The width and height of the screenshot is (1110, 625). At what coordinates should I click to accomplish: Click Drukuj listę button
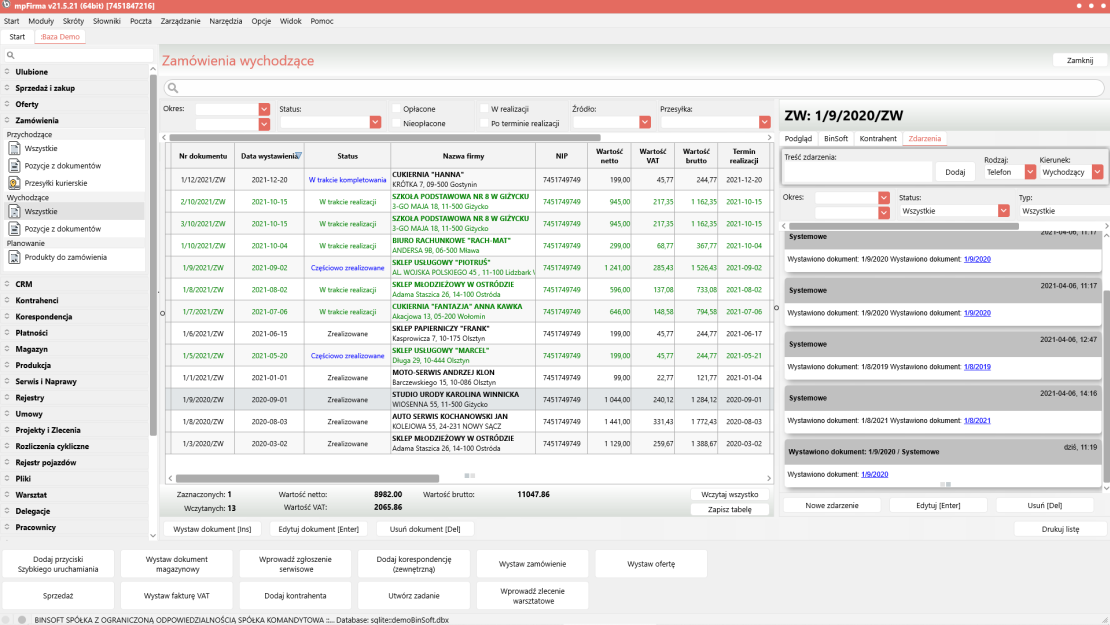(1060, 529)
